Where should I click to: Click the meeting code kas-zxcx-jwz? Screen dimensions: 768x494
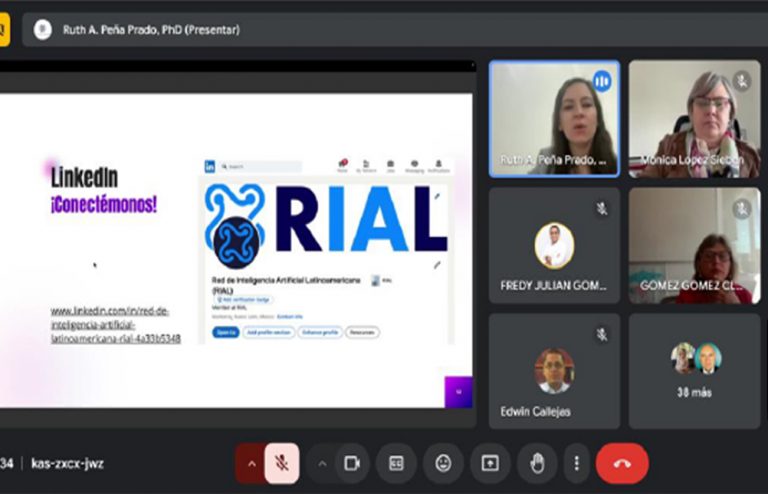pos(67,463)
